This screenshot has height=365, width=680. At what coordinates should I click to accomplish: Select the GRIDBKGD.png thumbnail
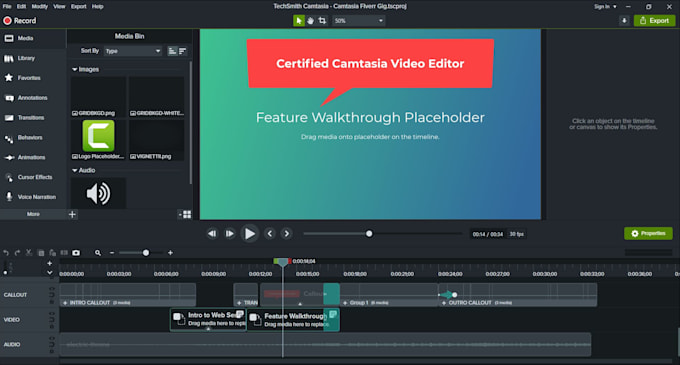point(98,96)
